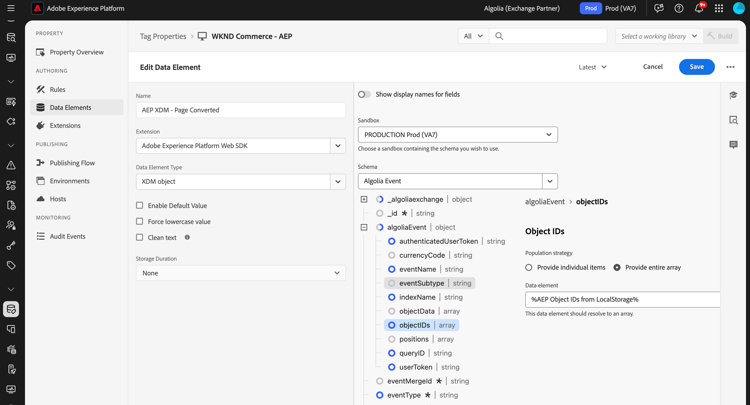Expand the _algoliaexchange tree node
Viewport: 750px width, 405px height.
tap(364, 199)
